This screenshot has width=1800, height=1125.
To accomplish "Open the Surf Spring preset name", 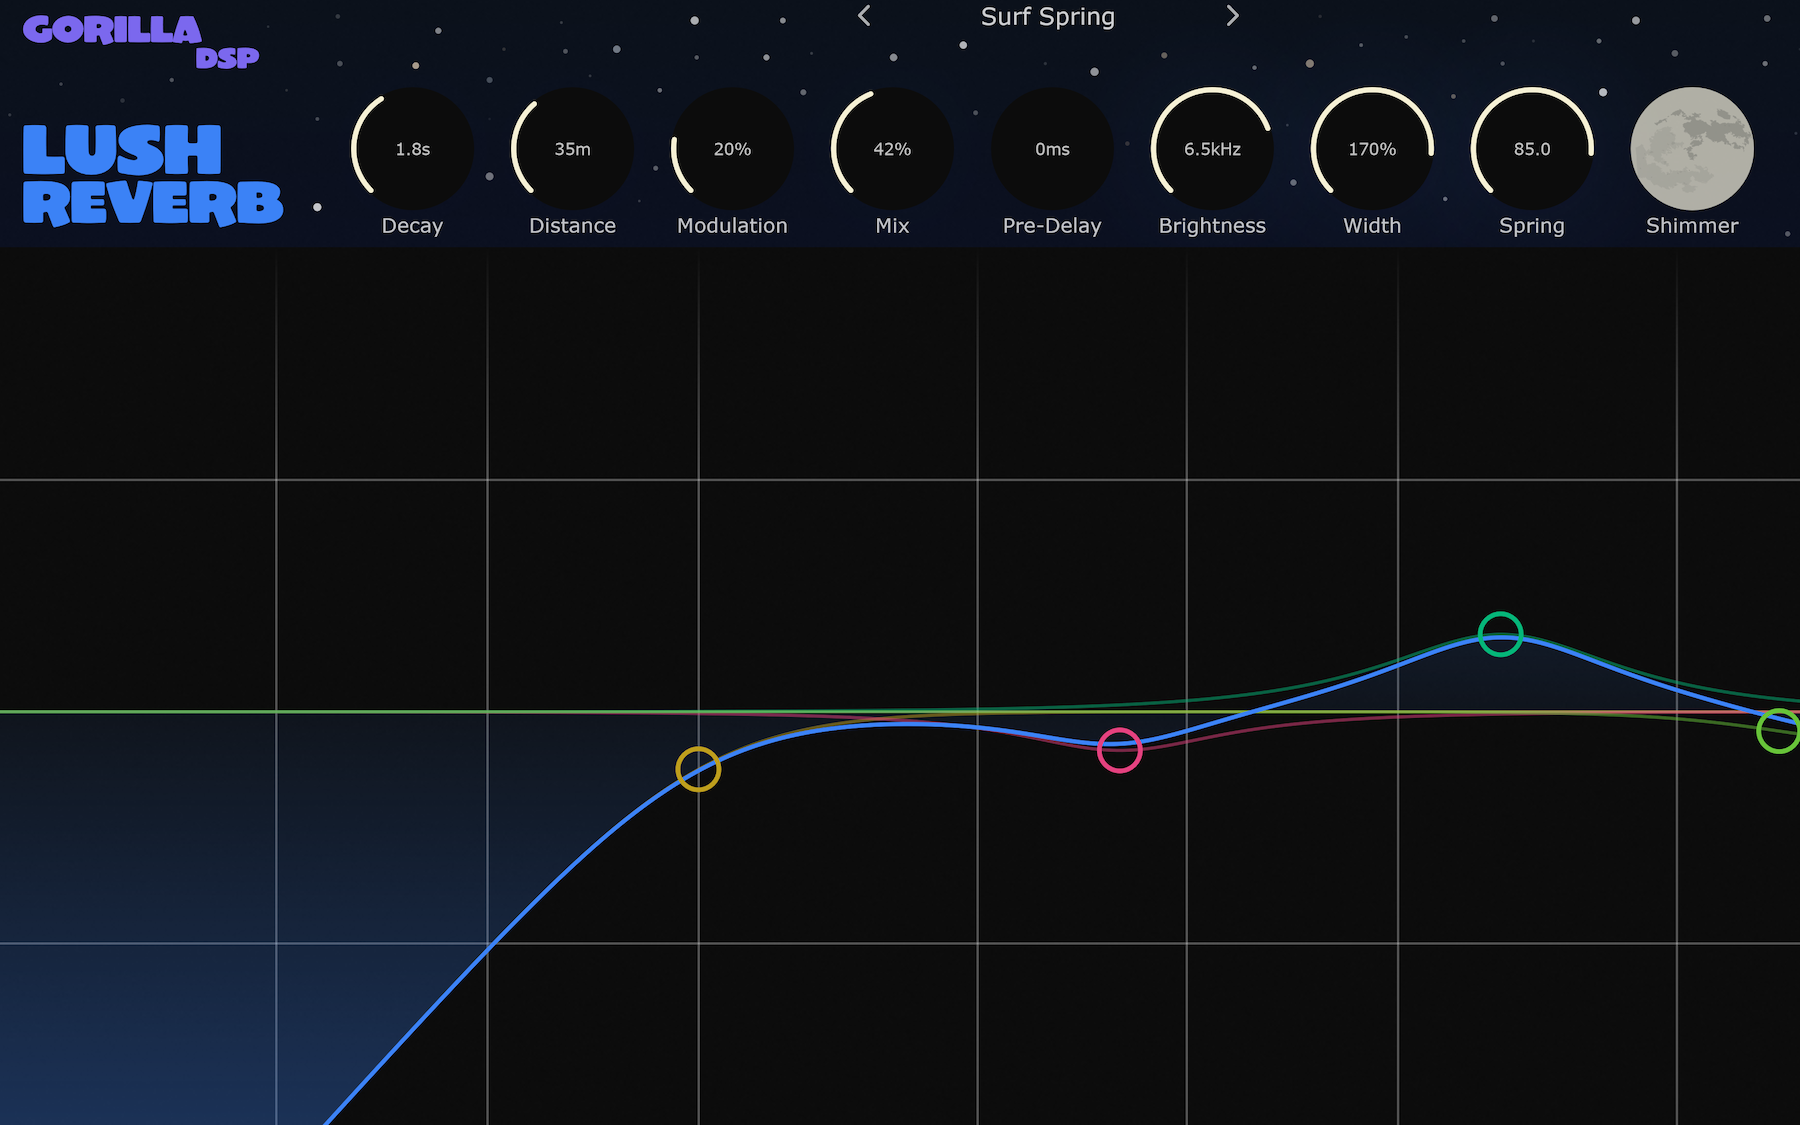I will (1047, 17).
